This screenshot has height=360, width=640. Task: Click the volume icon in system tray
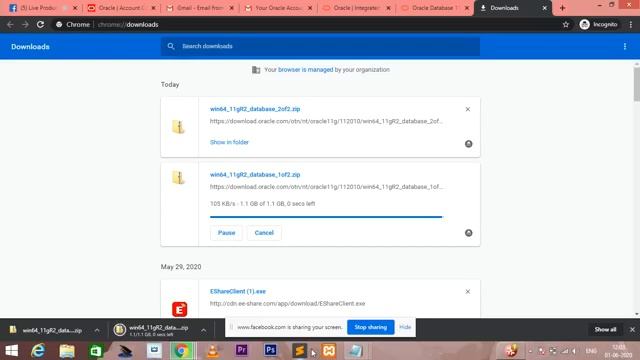(x=574, y=351)
